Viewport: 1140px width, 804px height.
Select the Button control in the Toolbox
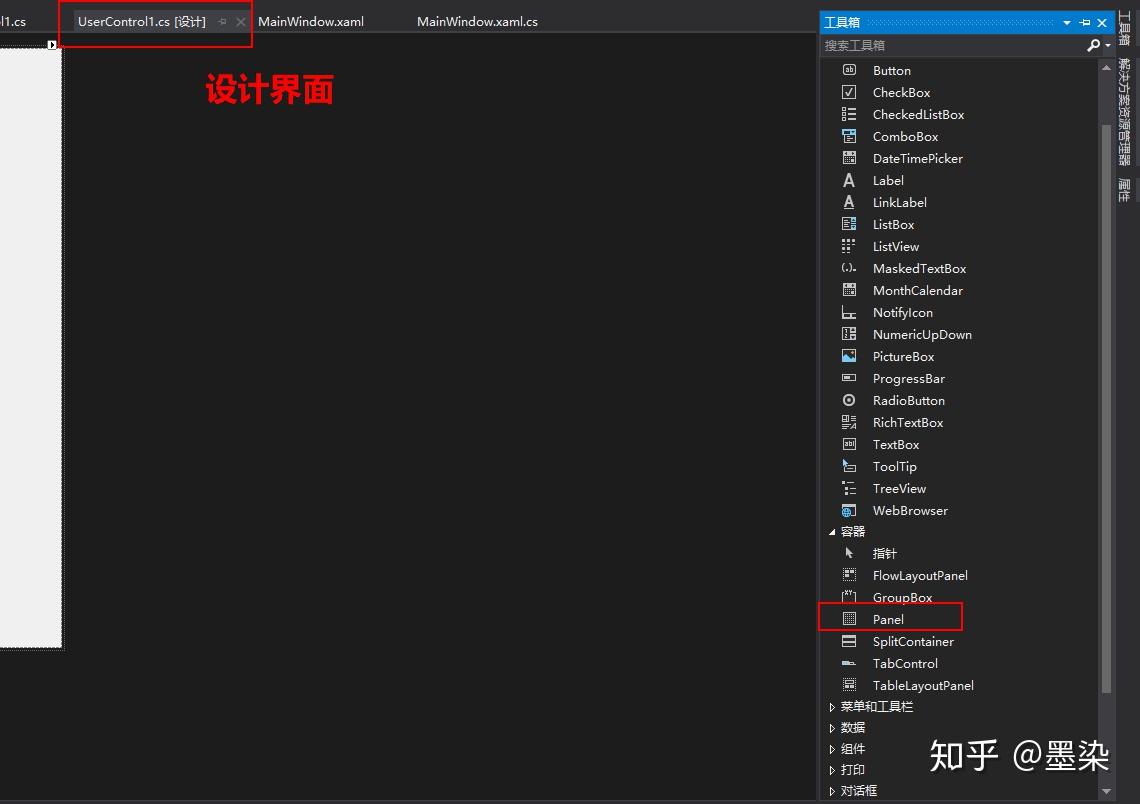[x=890, y=70]
